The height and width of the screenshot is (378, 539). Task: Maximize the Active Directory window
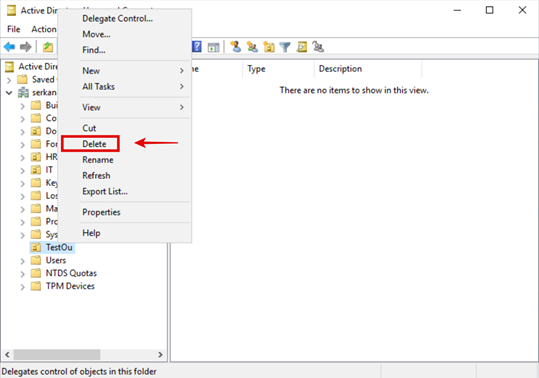pyautogui.click(x=490, y=10)
